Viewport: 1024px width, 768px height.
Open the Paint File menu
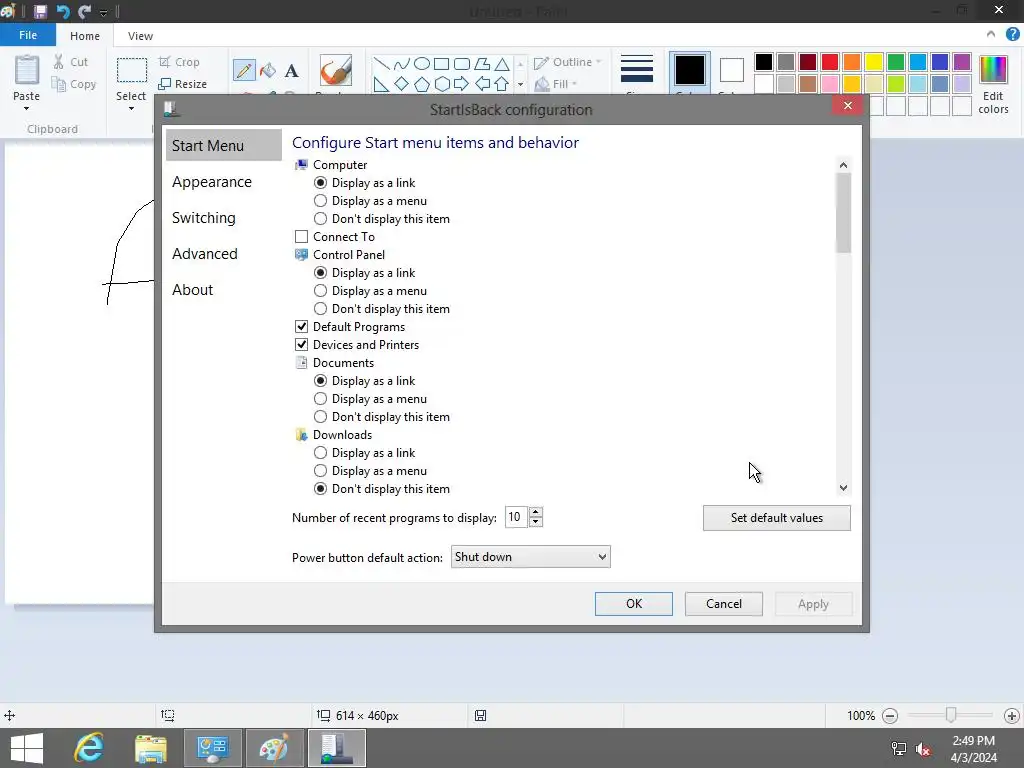click(x=27, y=35)
